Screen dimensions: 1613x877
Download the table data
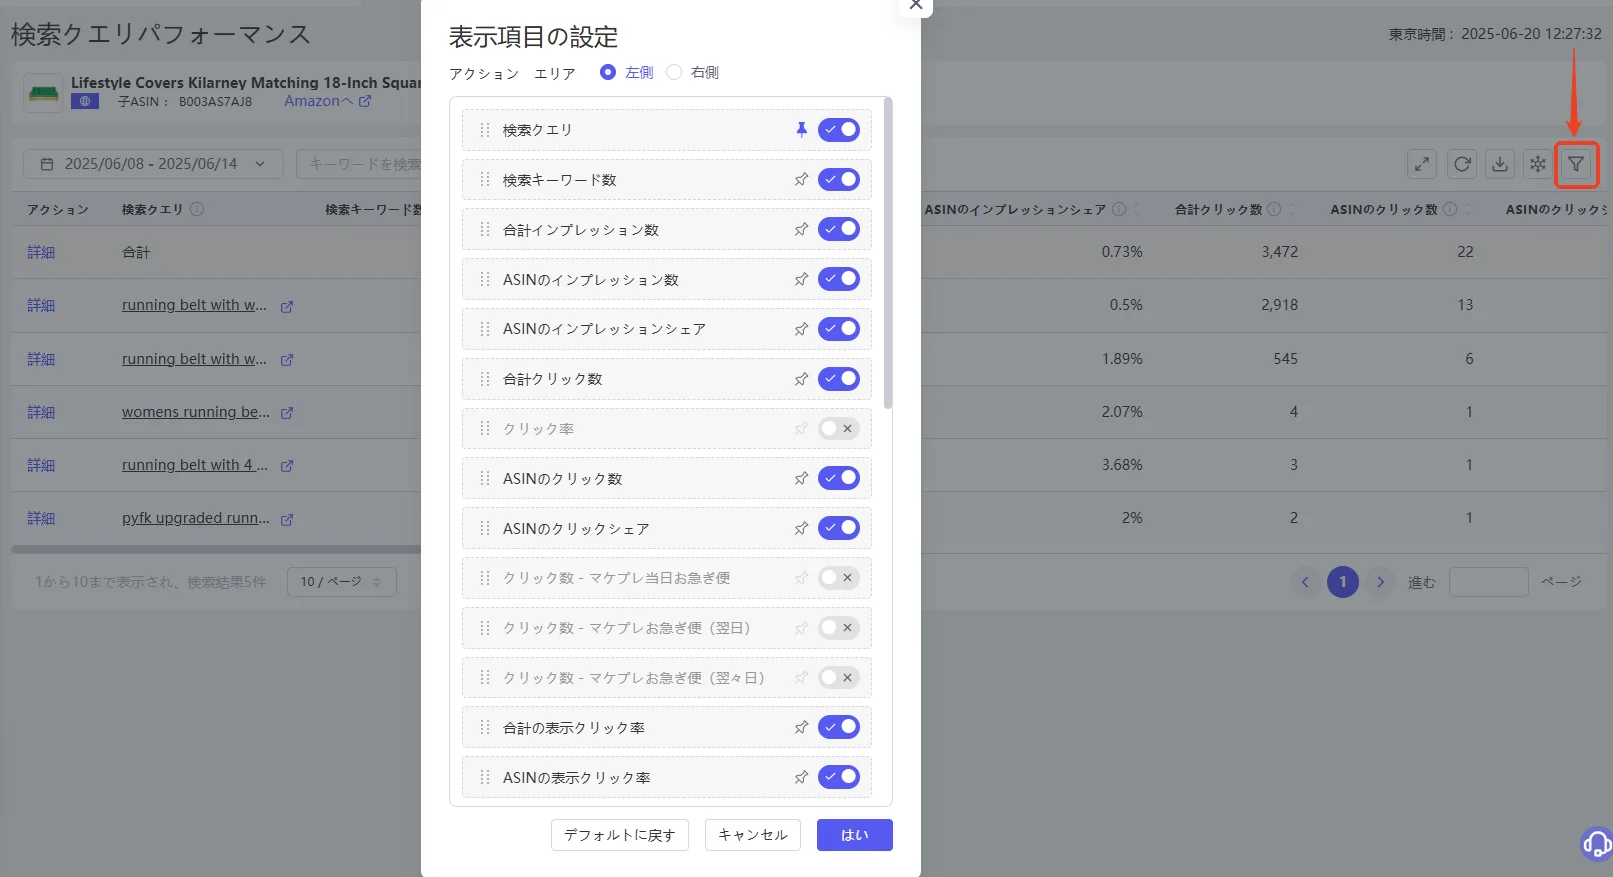click(x=1500, y=164)
